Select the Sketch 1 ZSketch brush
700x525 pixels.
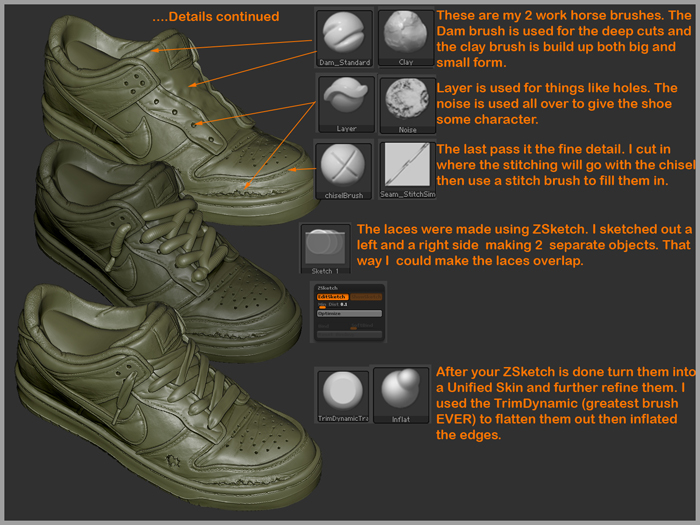(x=325, y=249)
